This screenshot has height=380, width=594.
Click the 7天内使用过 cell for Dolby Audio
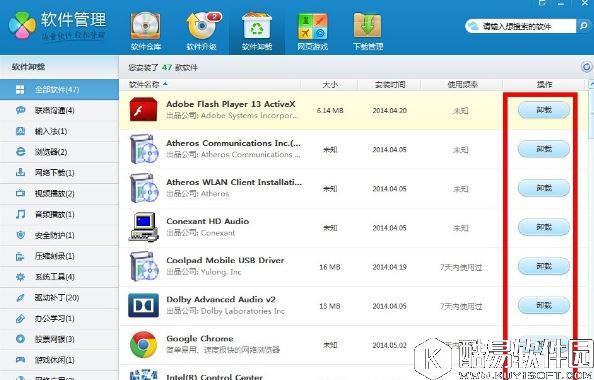[461, 306]
